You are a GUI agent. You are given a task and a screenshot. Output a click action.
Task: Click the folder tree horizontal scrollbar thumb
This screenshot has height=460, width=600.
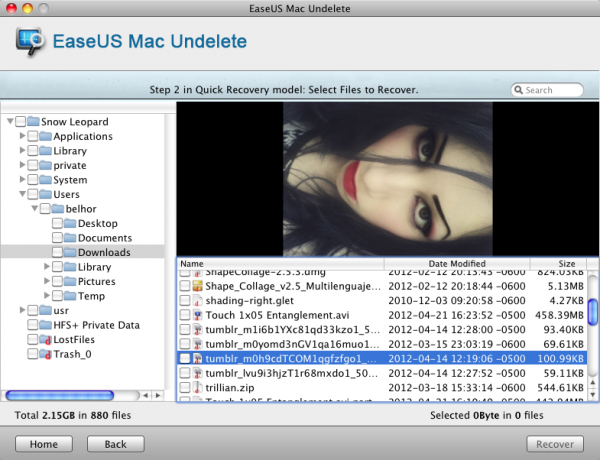click(x=60, y=395)
